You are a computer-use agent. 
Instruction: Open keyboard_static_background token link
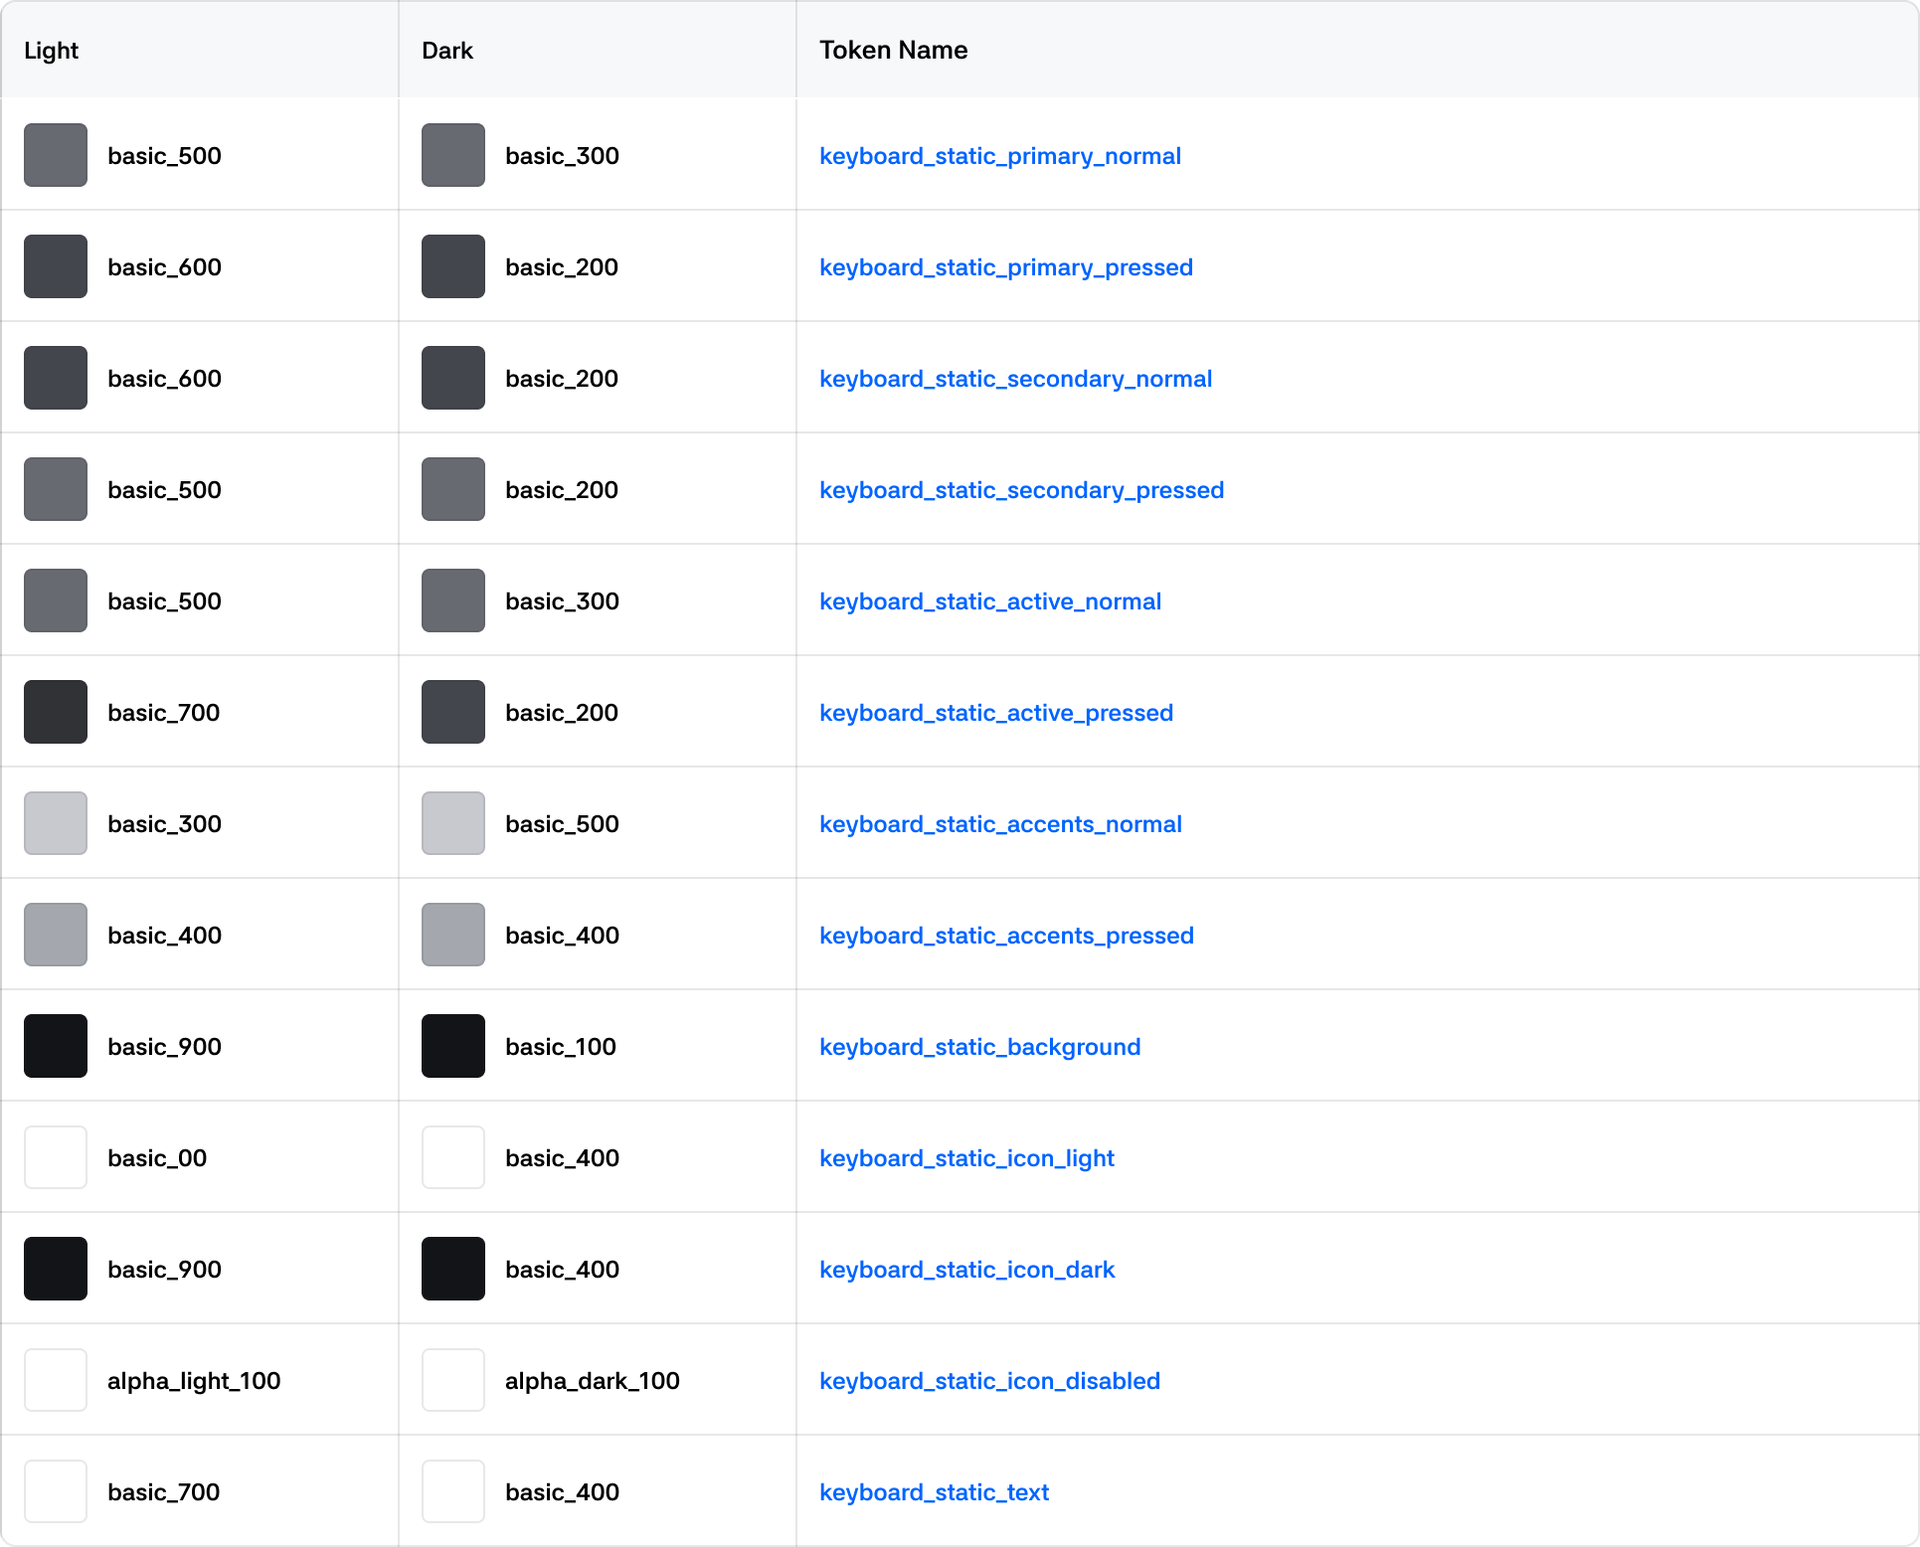click(x=979, y=1047)
